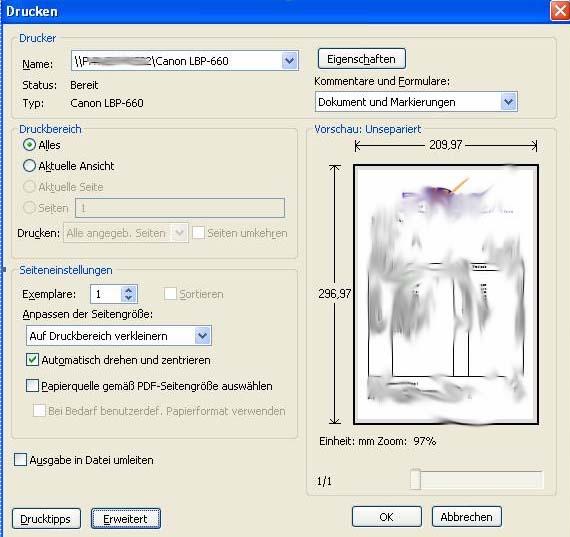This screenshot has width=570, height=537.
Task: Decrease Exemplare with the down arrow
Action: pyautogui.click(x=128, y=298)
